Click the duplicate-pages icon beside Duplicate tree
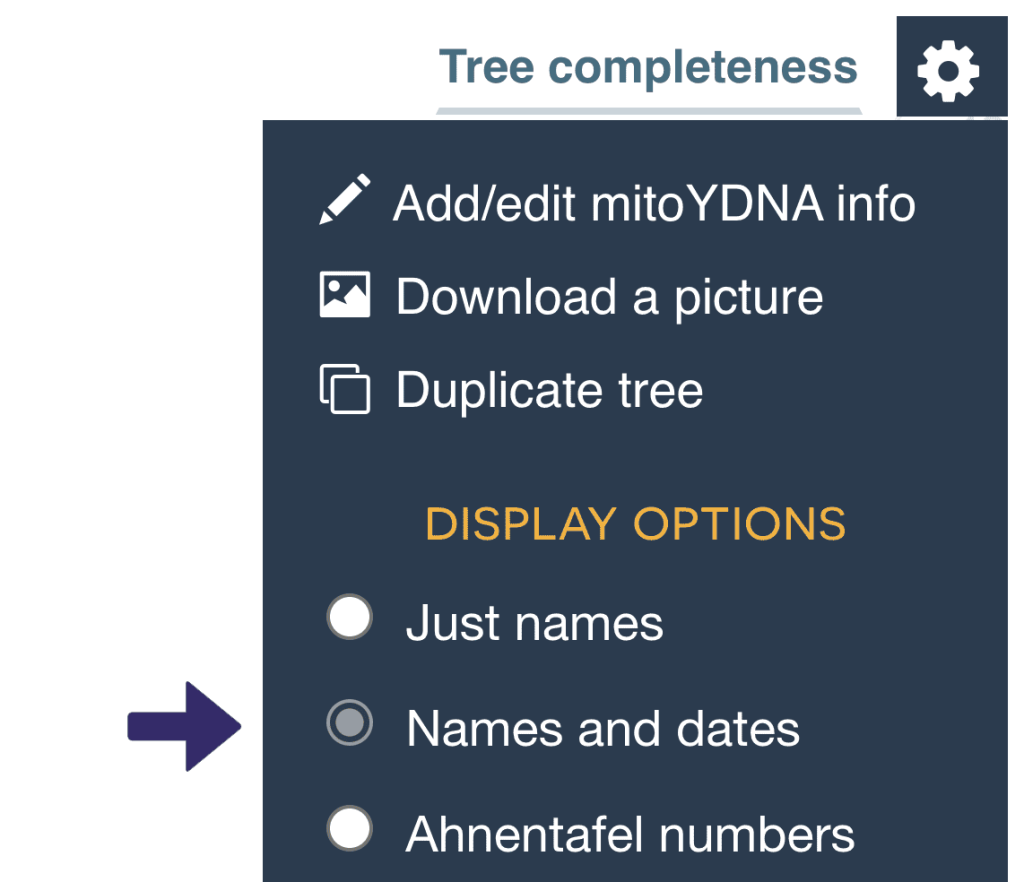 [x=343, y=388]
